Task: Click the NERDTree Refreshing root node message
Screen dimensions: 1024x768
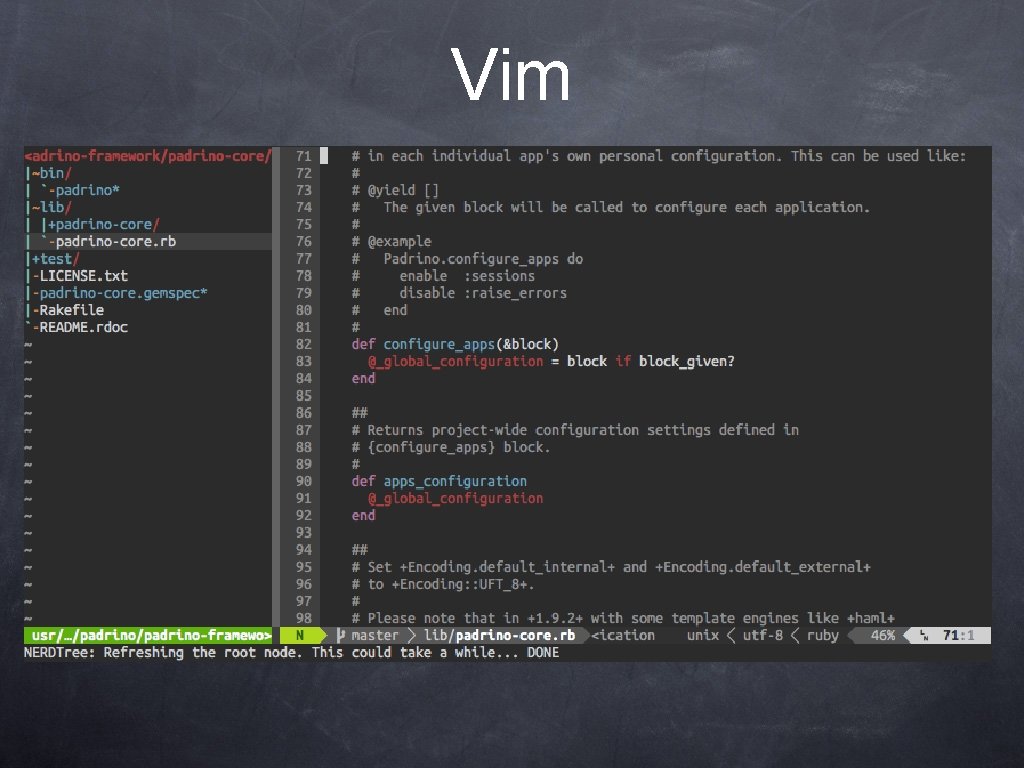Action: [x=291, y=652]
